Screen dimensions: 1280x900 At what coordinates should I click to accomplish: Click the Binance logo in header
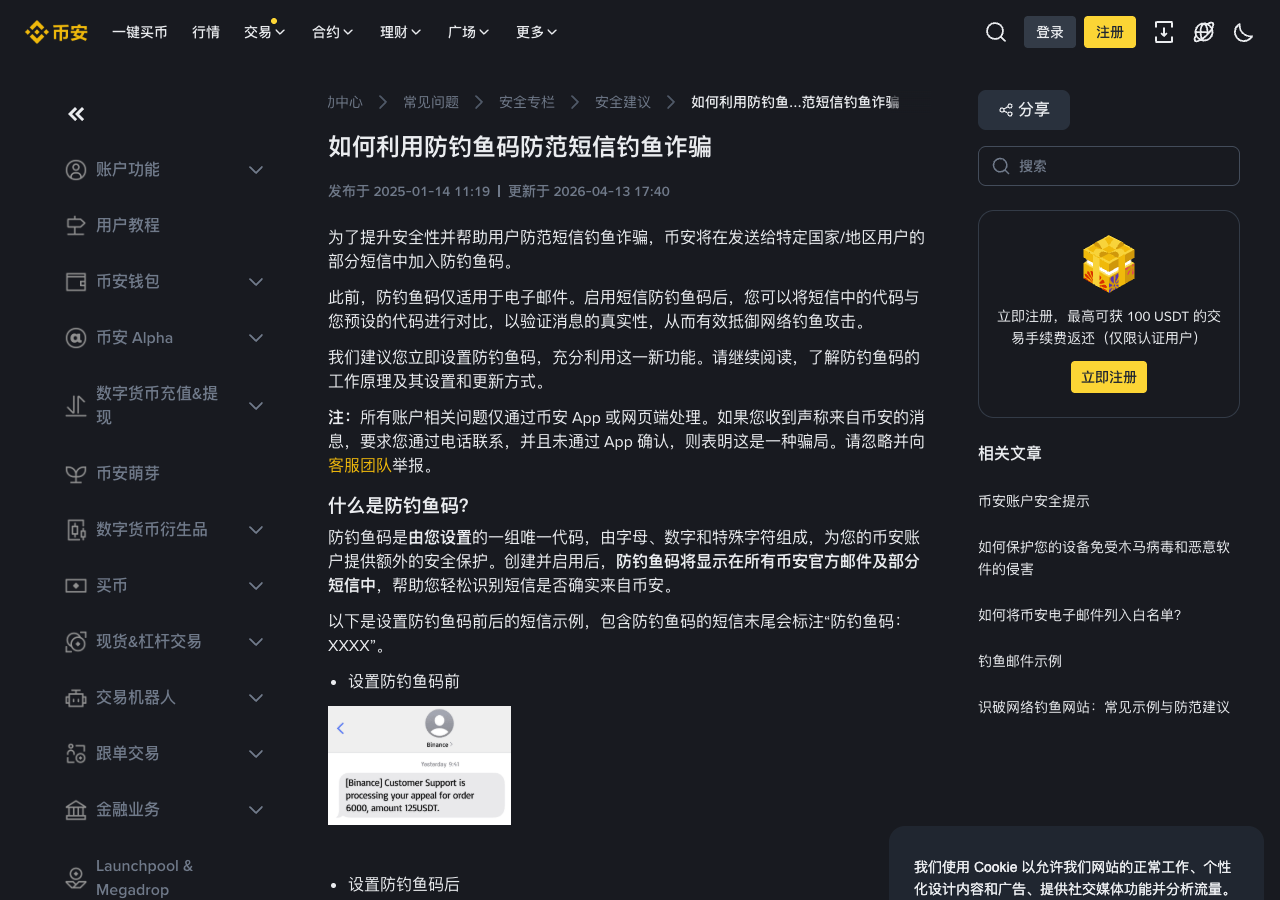point(56,32)
